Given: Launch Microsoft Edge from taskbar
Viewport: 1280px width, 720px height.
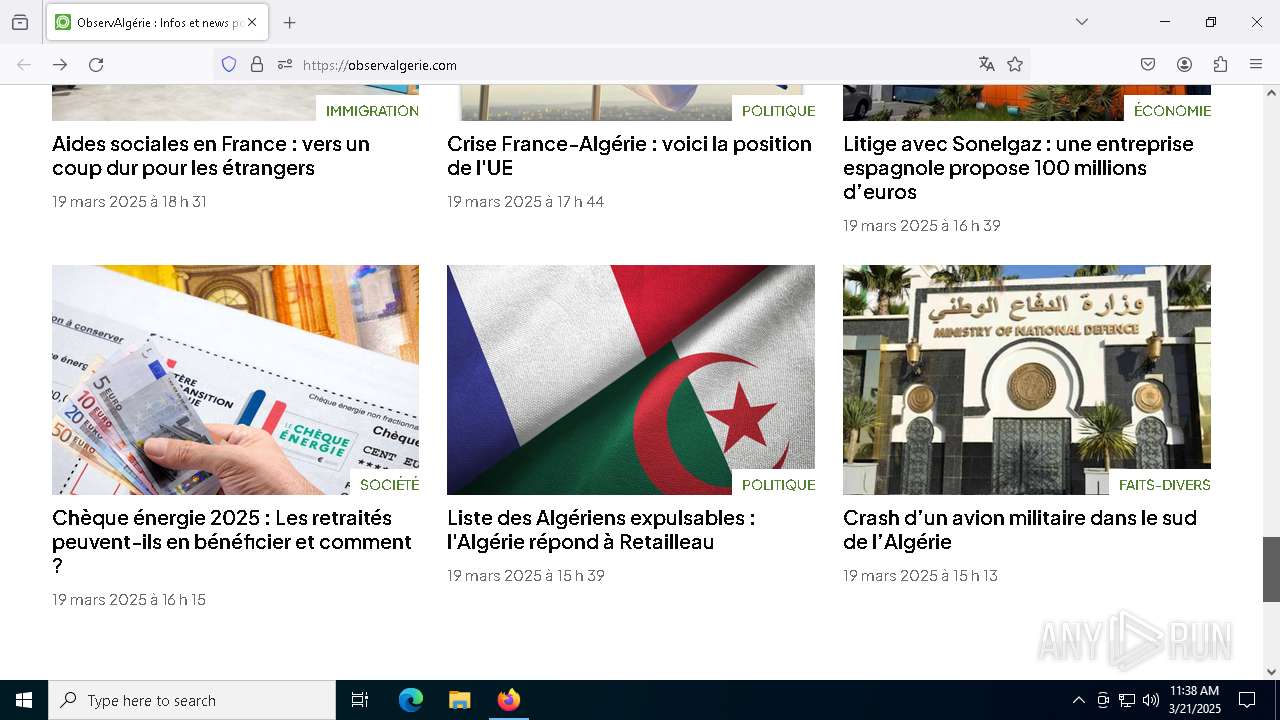Looking at the screenshot, I should click(x=411, y=700).
